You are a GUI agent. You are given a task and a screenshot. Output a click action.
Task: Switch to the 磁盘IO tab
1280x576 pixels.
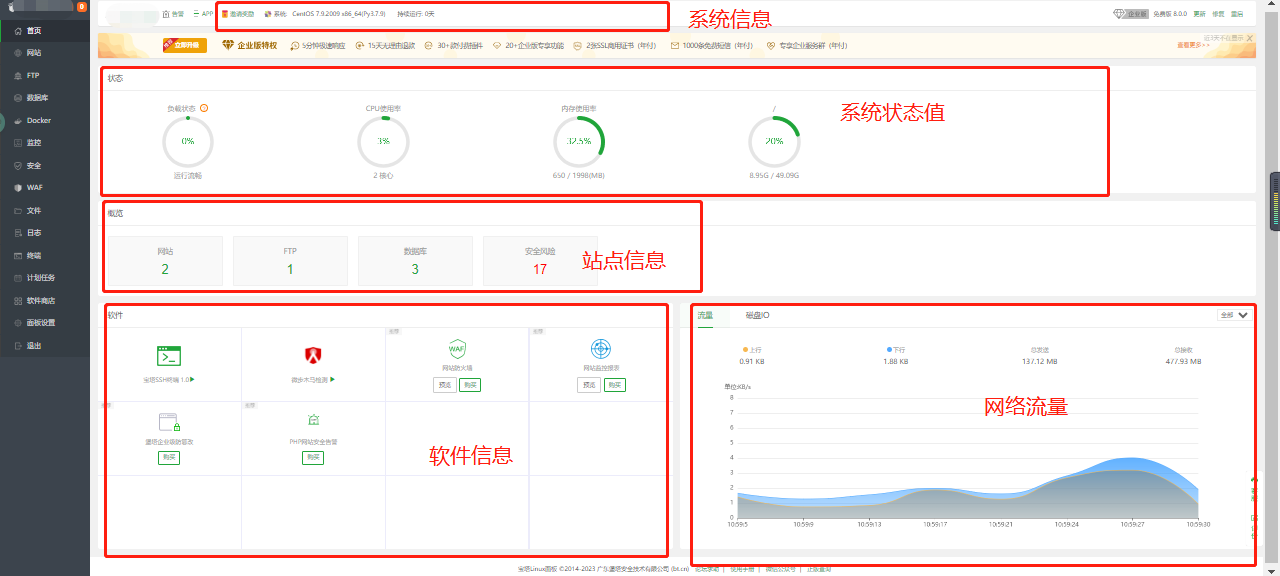[x=757, y=315]
